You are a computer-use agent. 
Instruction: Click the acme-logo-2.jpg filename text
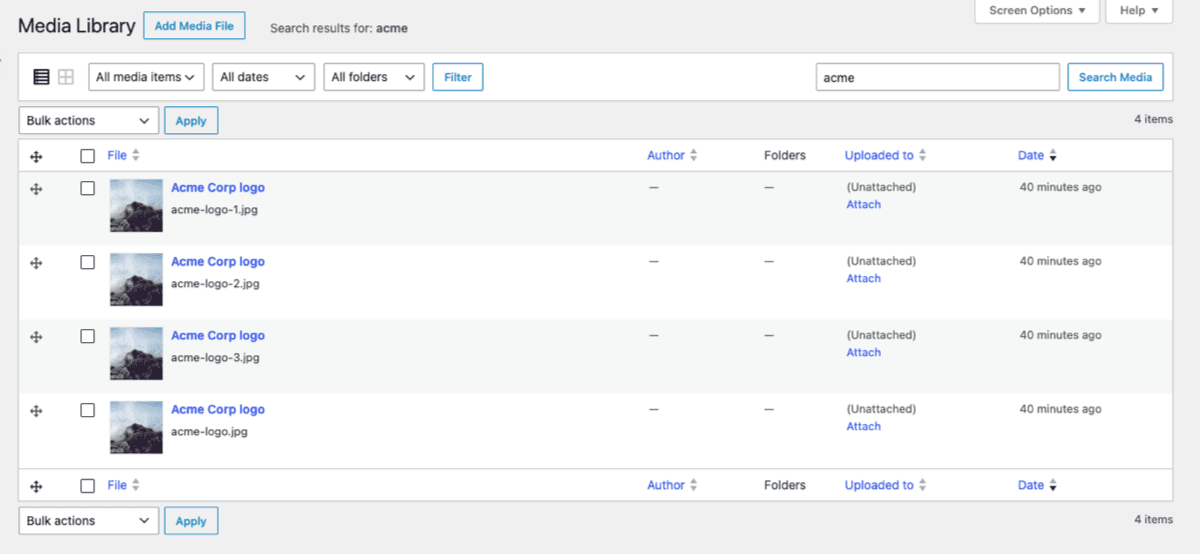(x=215, y=284)
